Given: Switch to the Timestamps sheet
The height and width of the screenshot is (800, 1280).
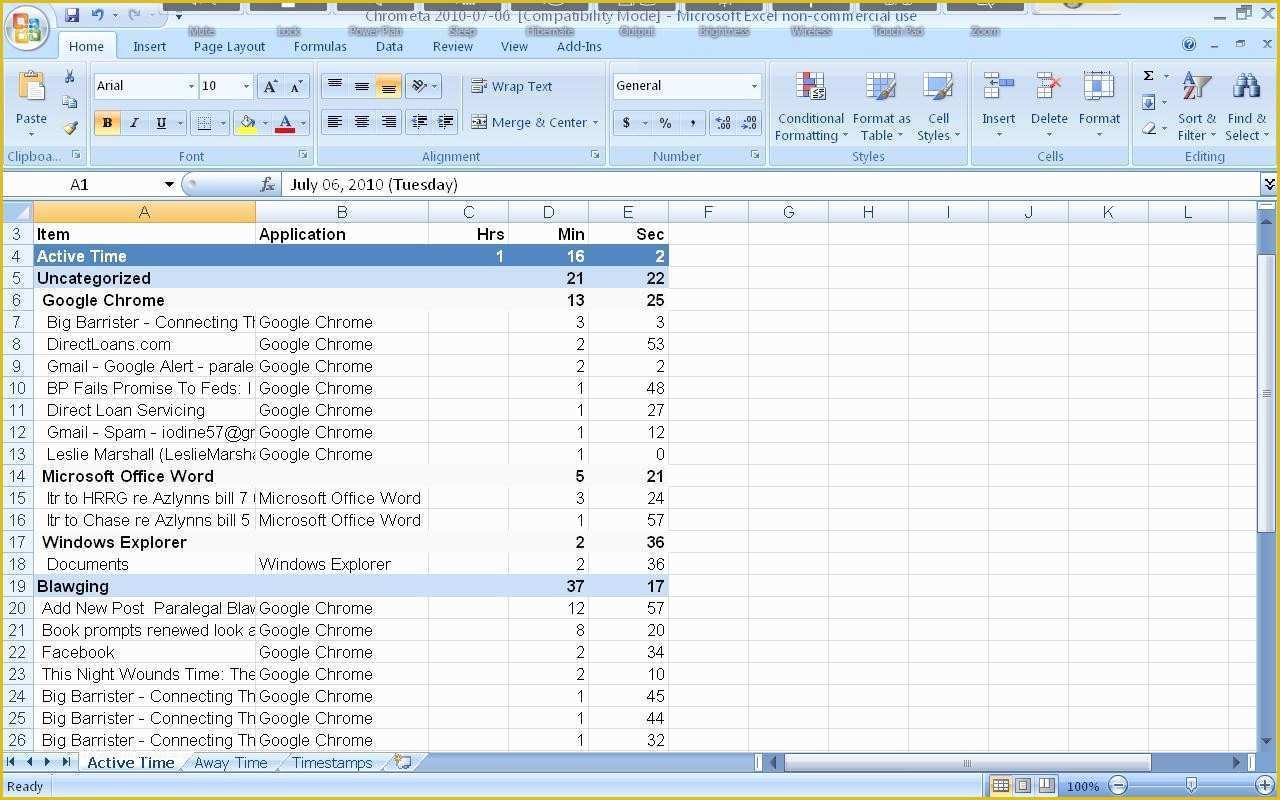Looking at the screenshot, I should (x=332, y=762).
